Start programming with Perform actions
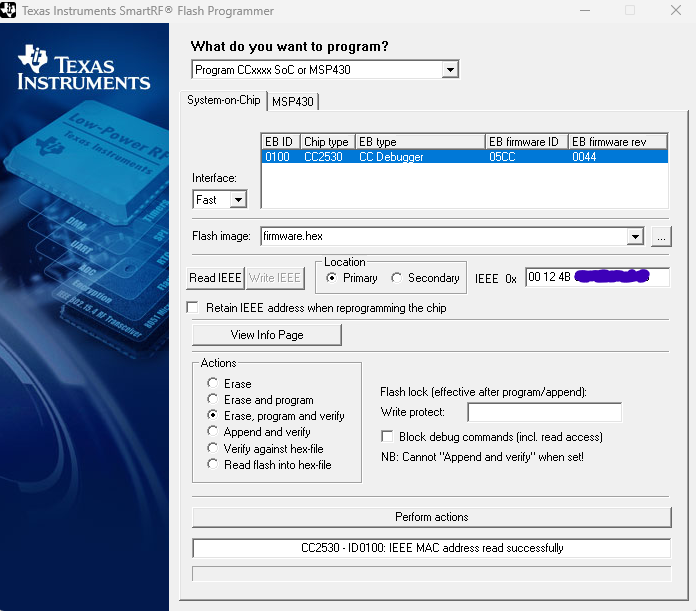 coord(431,517)
